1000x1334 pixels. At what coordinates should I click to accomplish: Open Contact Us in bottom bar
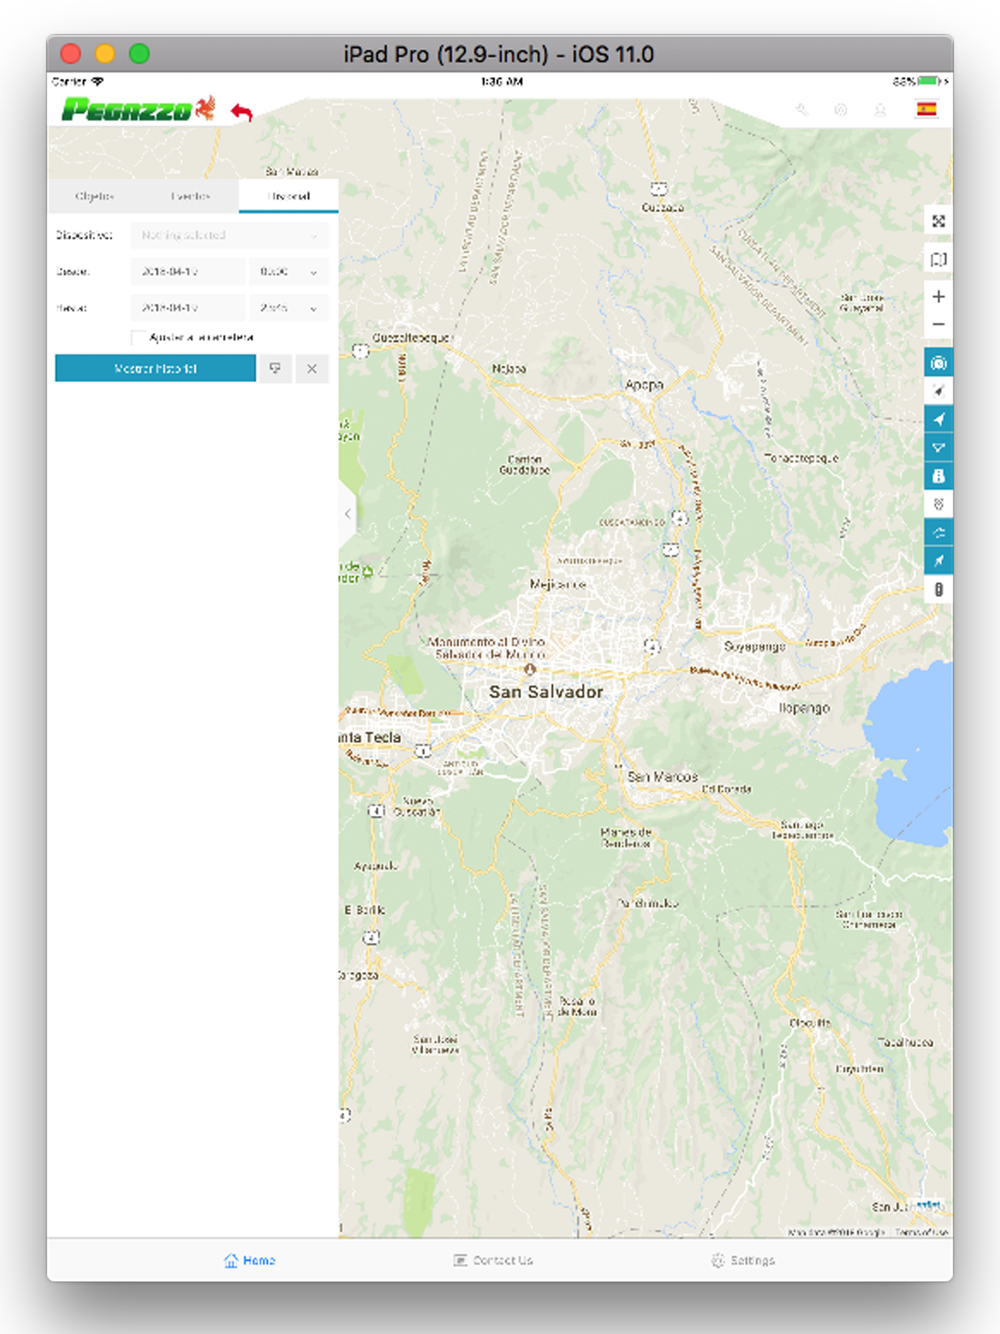click(x=493, y=1260)
